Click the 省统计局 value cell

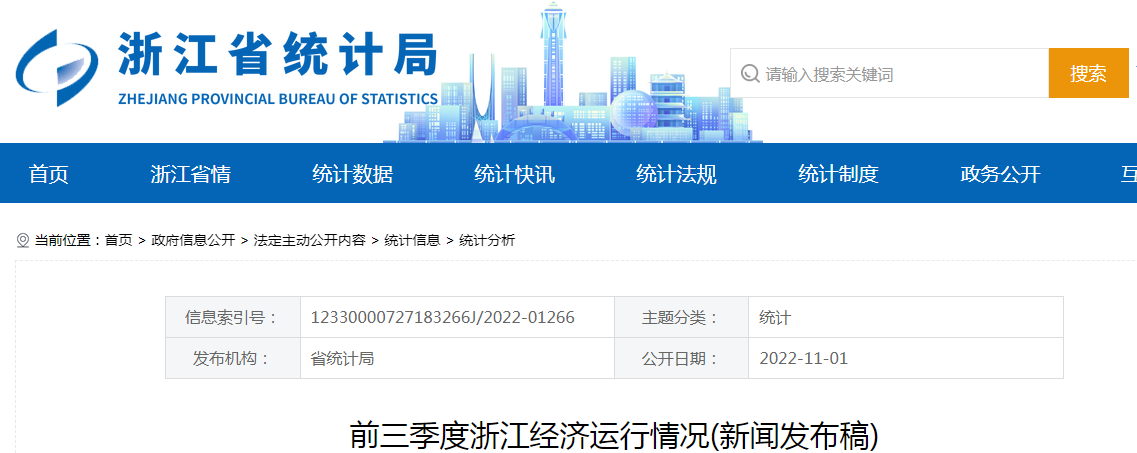(458, 358)
